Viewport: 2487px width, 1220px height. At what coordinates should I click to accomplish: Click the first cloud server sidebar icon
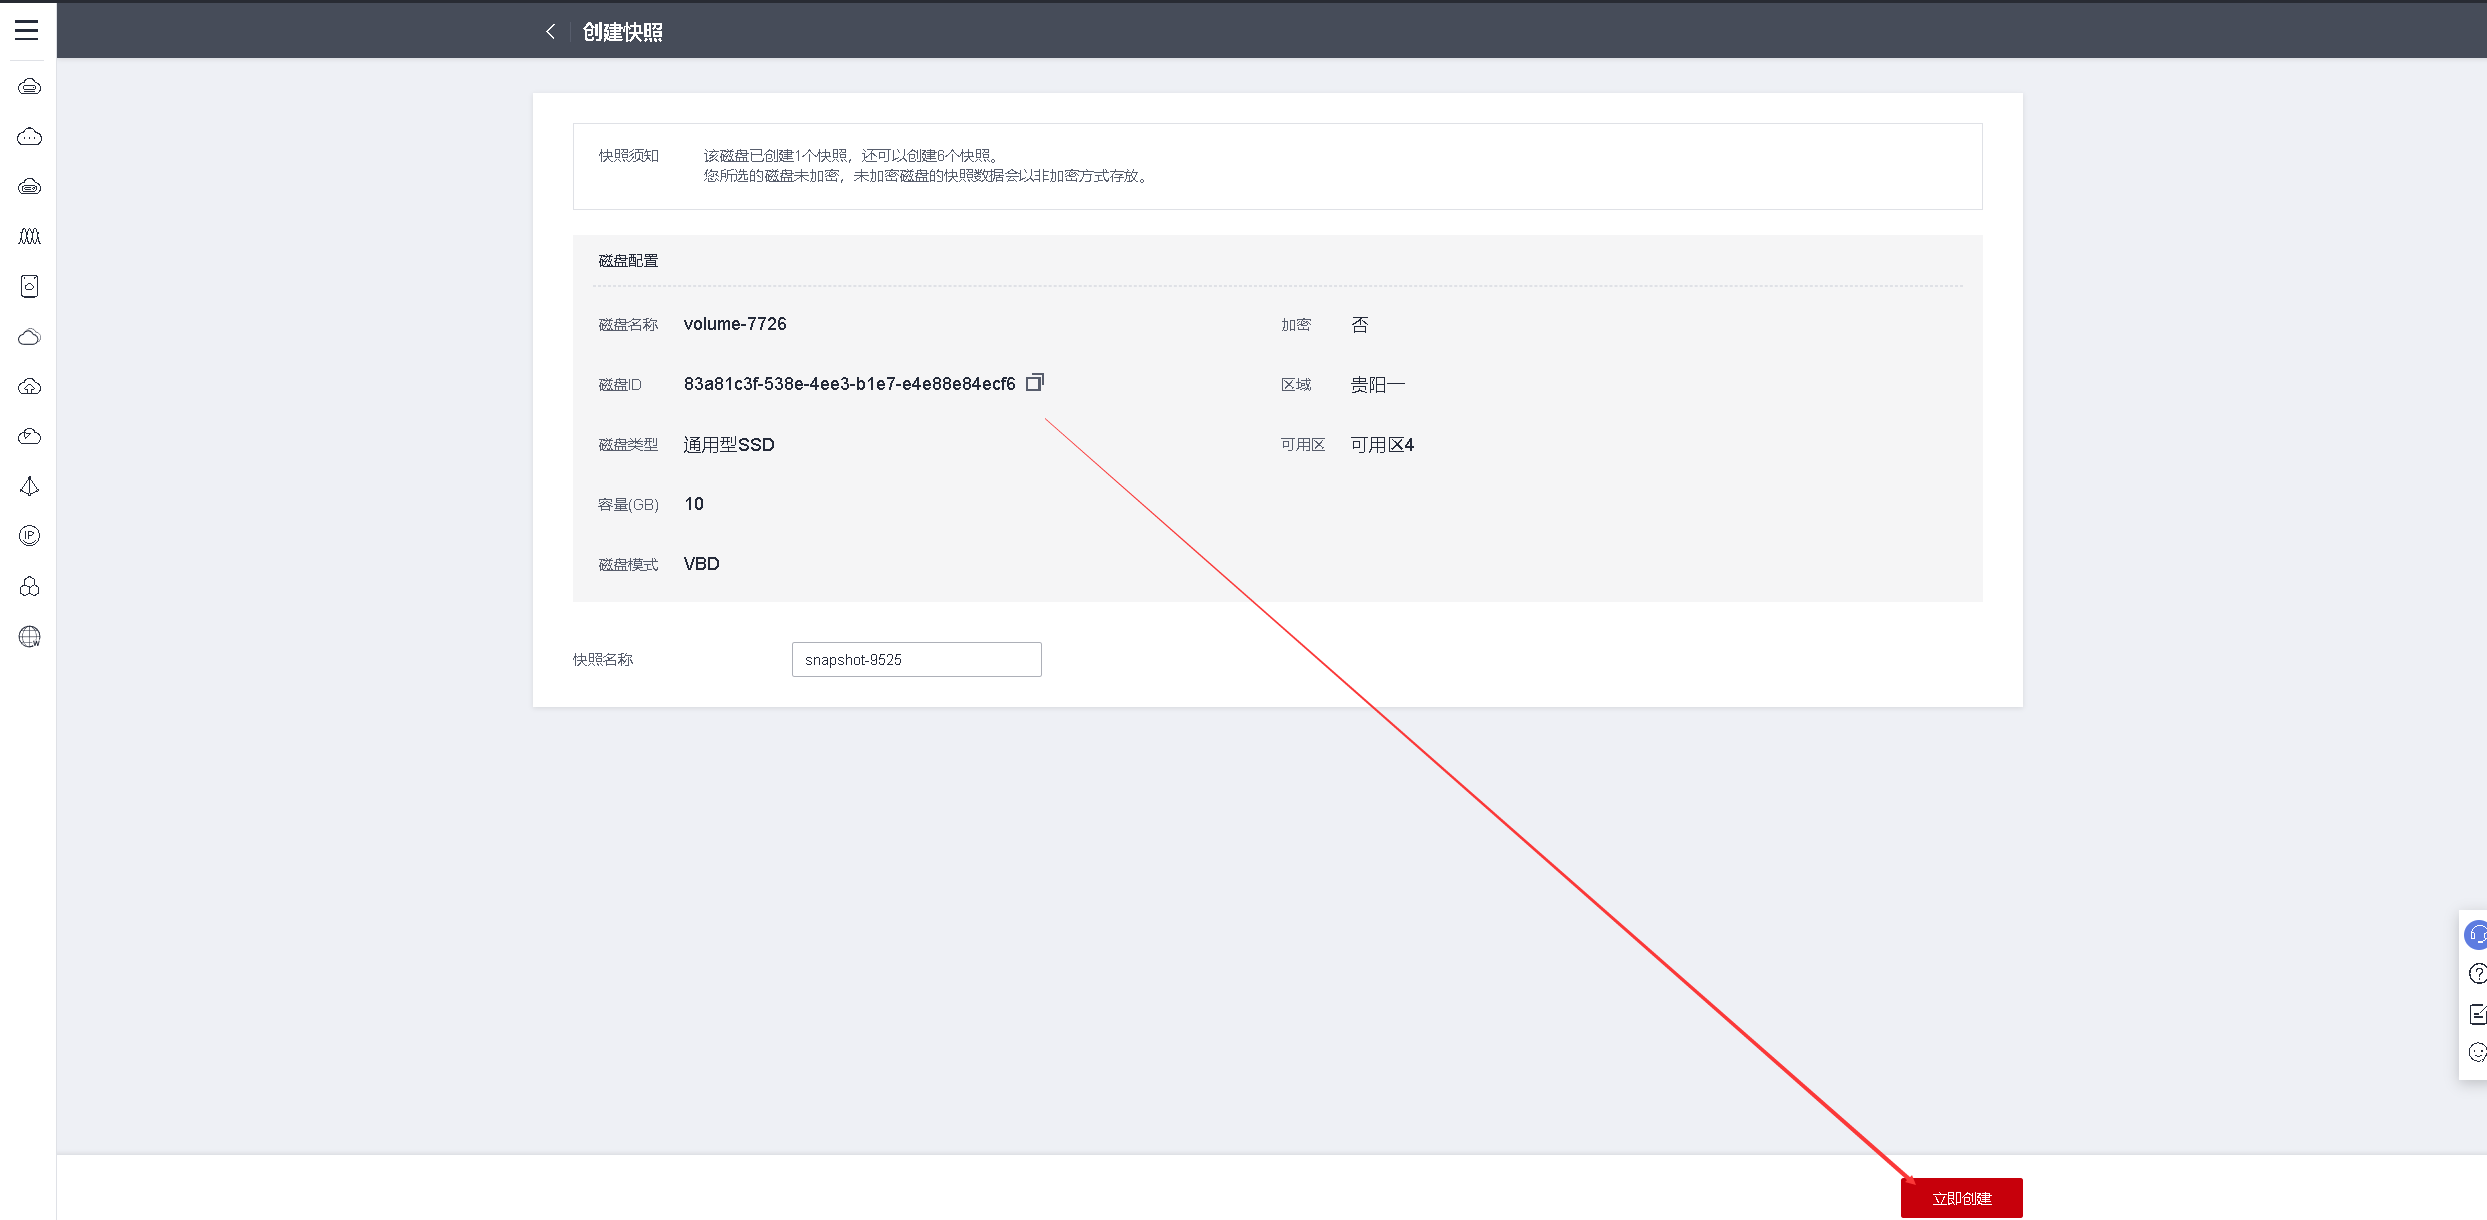click(x=30, y=87)
